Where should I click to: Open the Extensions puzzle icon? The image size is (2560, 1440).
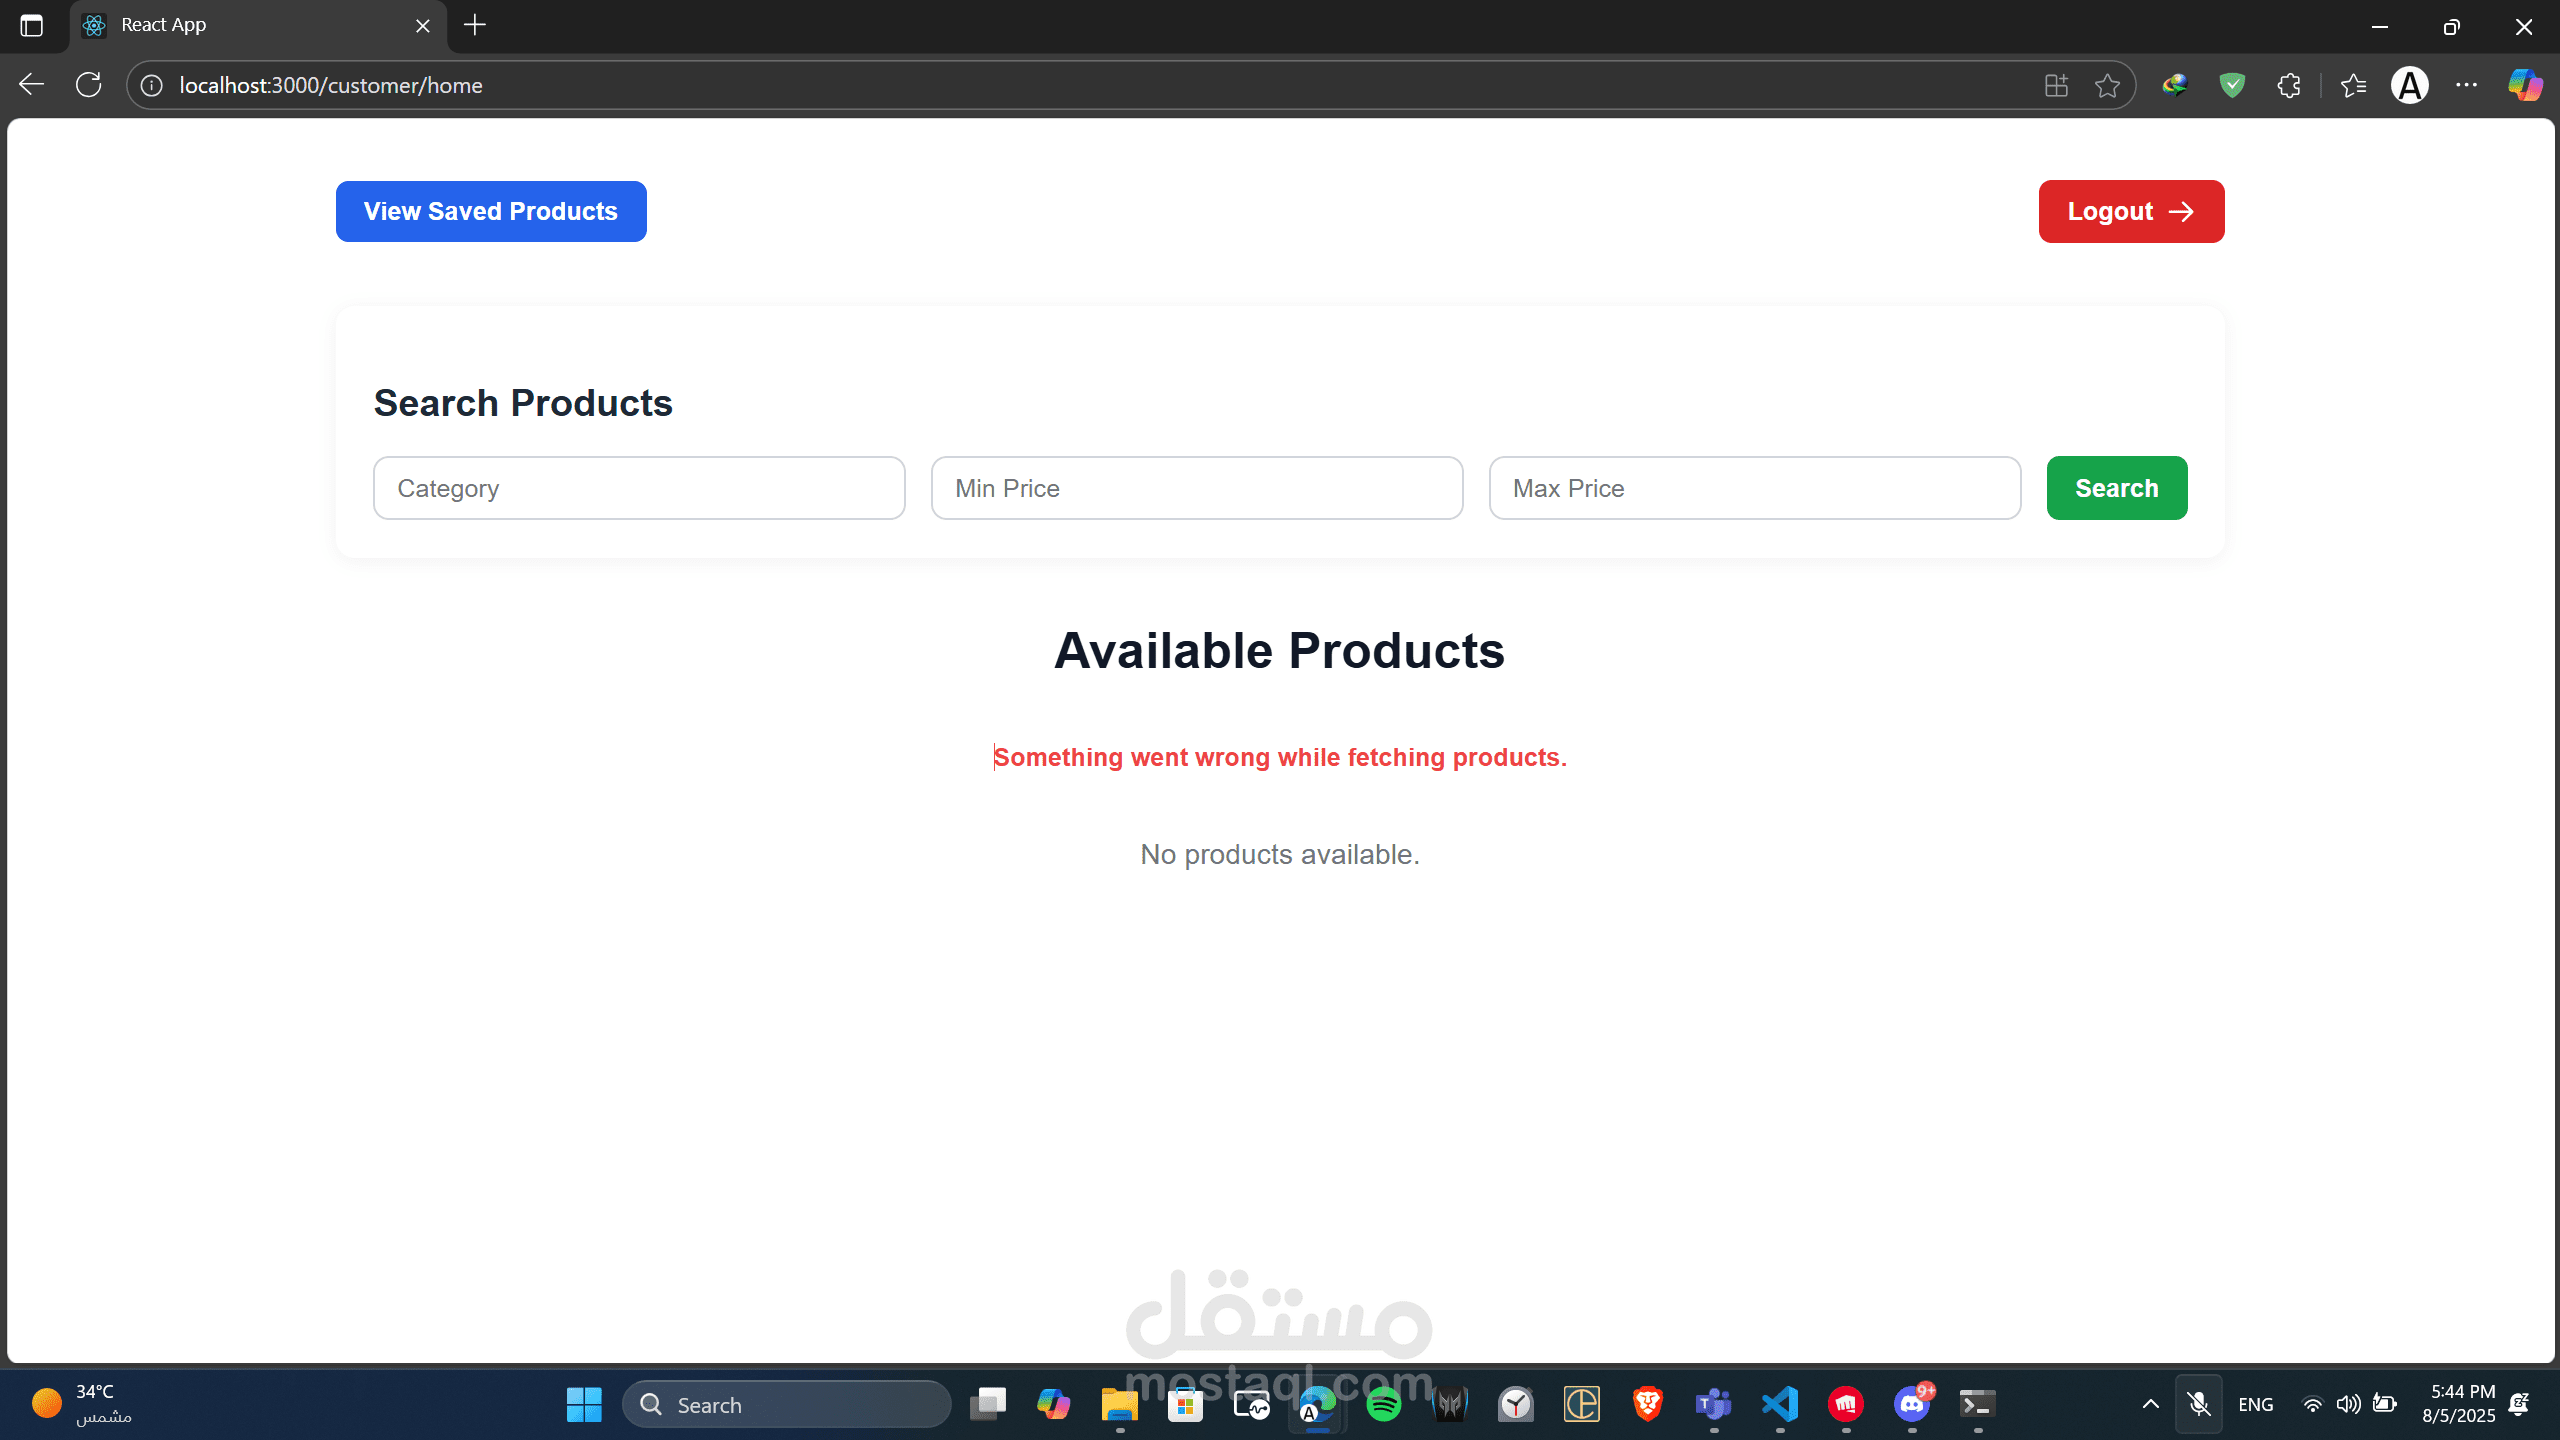point(2289,85)
